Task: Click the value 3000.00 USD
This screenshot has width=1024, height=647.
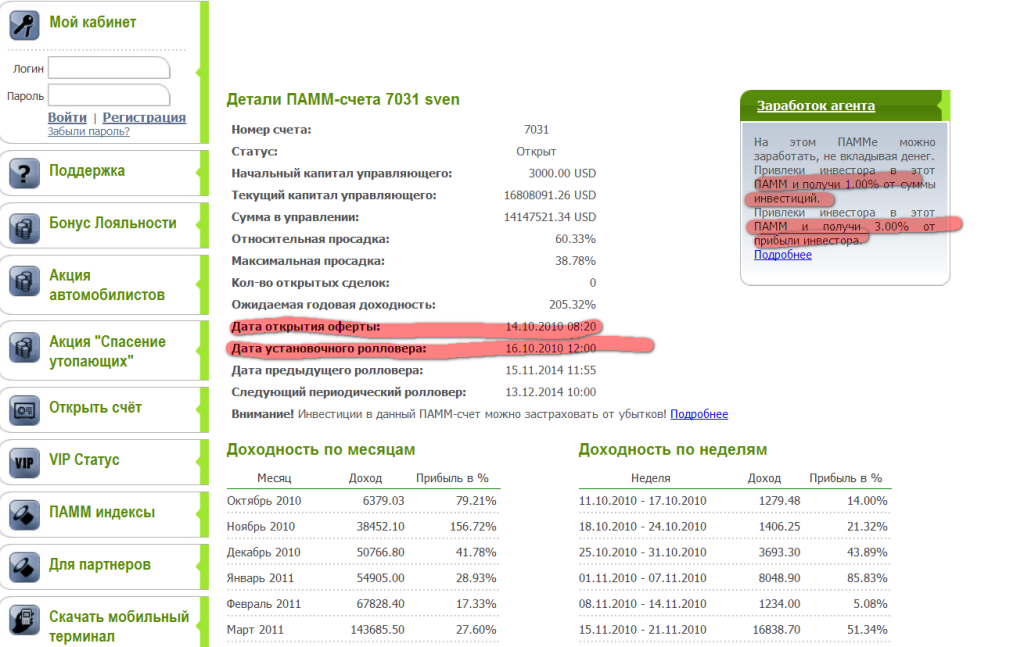Action: [x=562, y=173]
